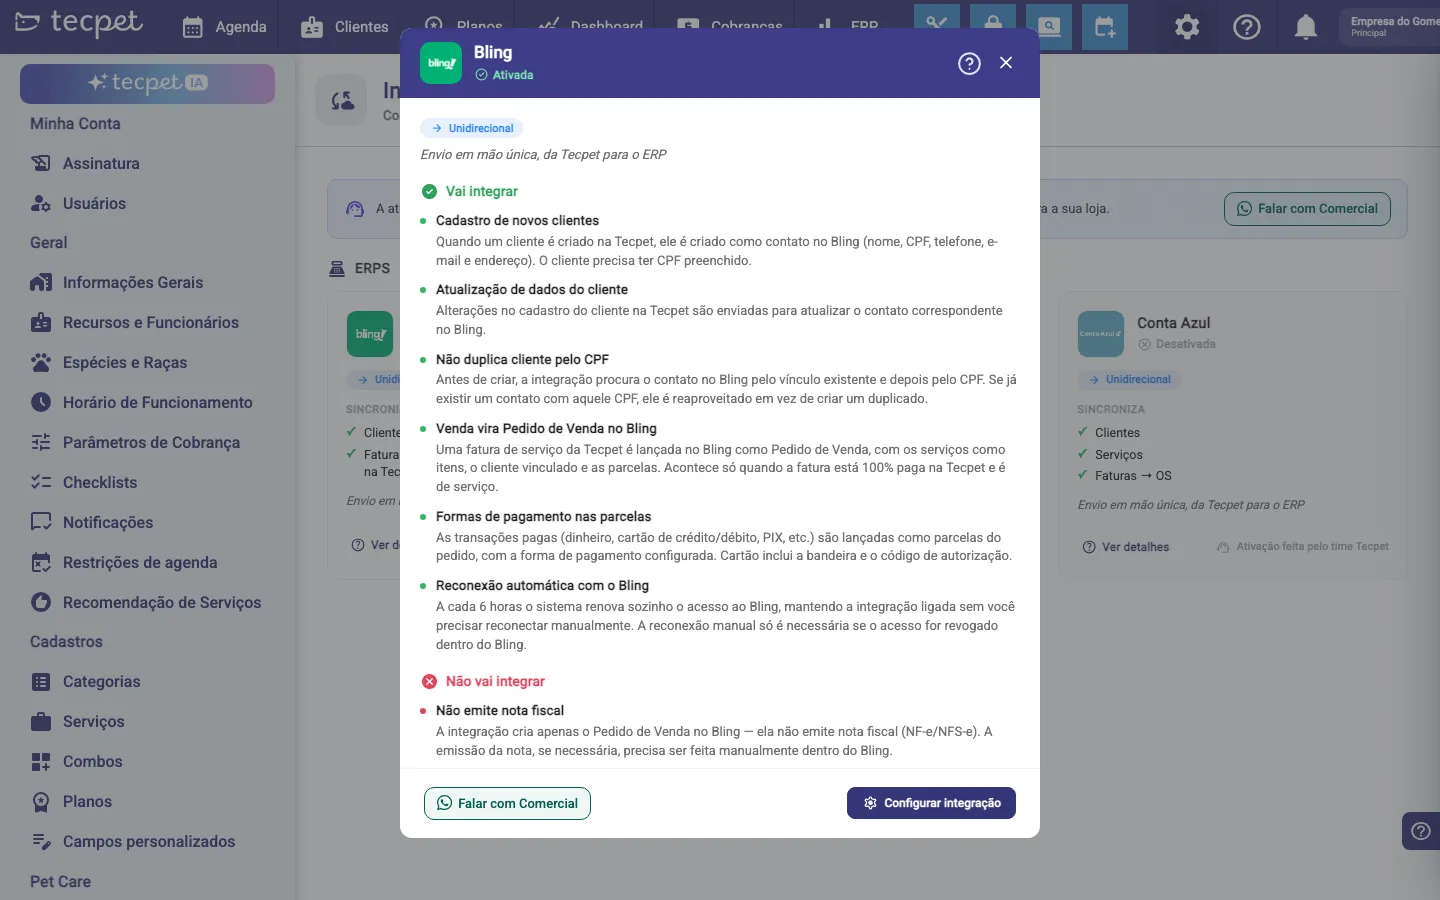Viewport: 1440px width, 900px height.
Task: Open settings gear in top bar
Action: [1187, 27]
